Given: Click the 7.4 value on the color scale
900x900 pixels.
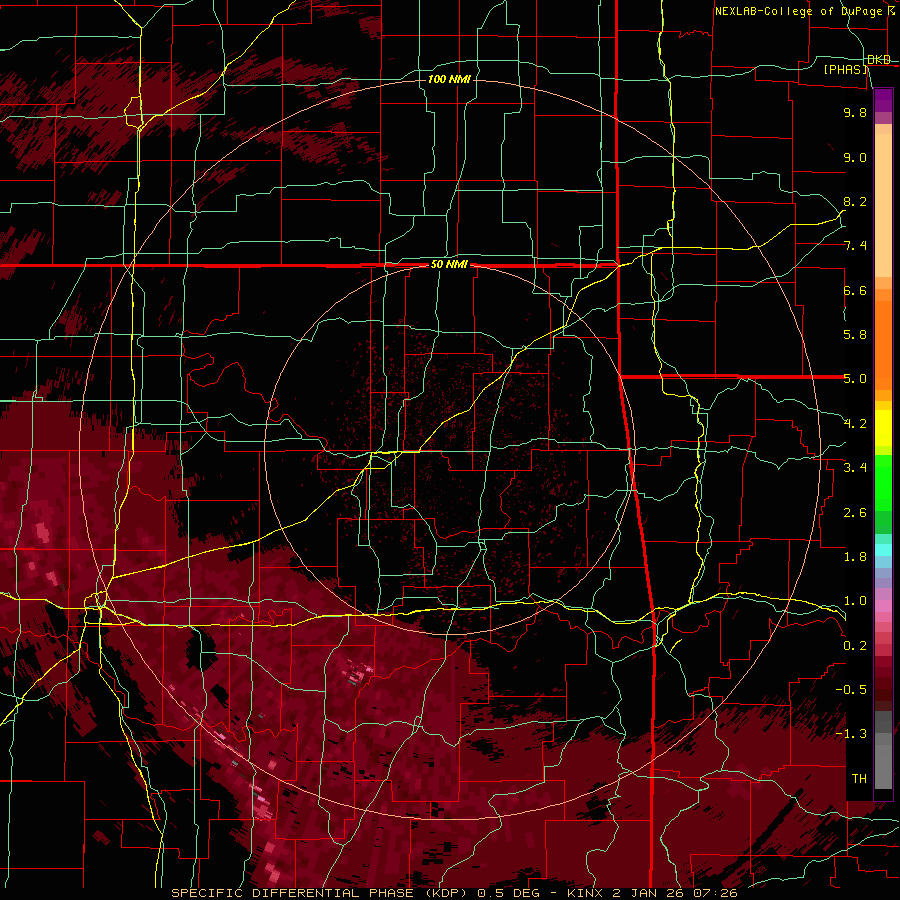Looking at the screenshot, I should [855, 246].
